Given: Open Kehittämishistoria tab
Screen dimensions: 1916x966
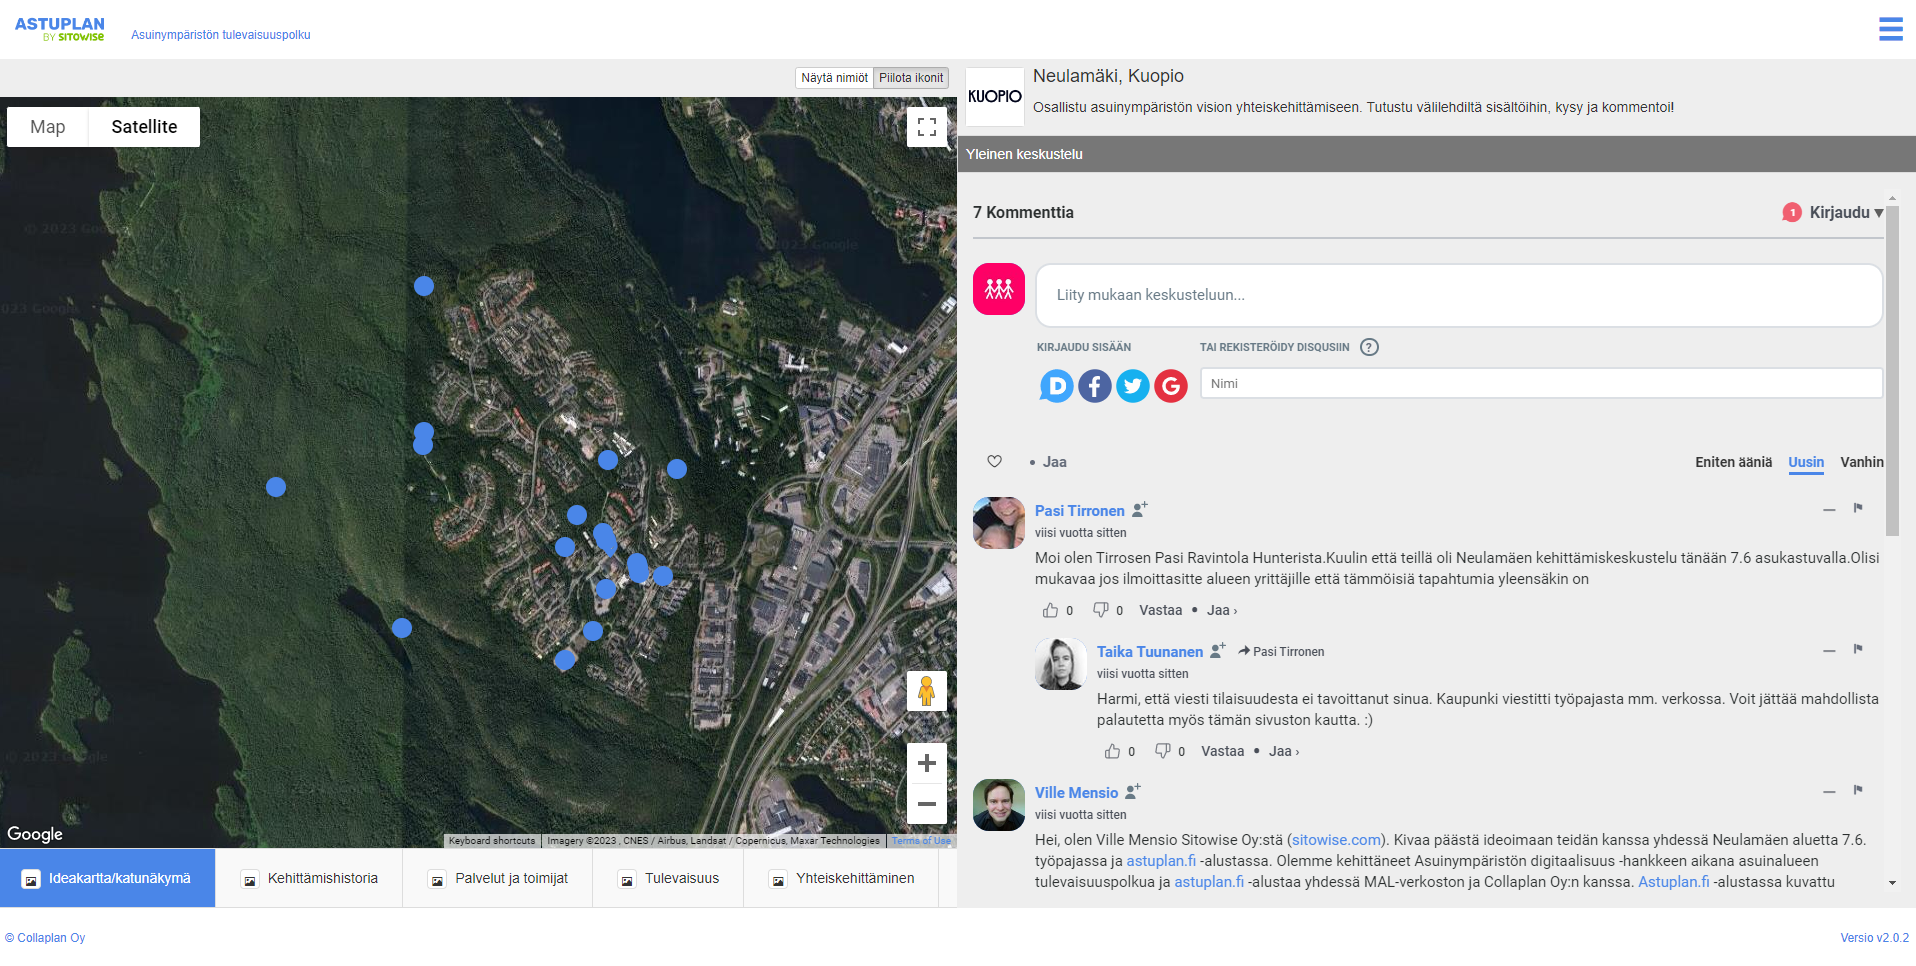Looking at the screenshot, I should pos(310,878).
